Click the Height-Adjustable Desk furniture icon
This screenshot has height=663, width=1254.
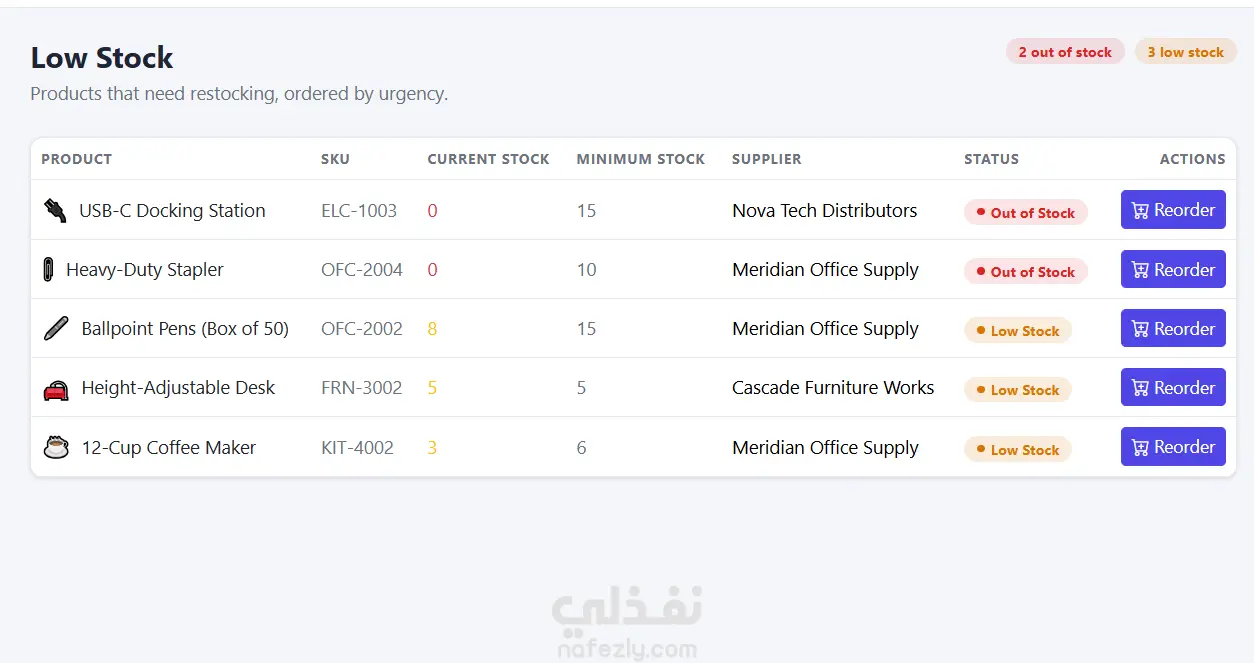(56, 388)
